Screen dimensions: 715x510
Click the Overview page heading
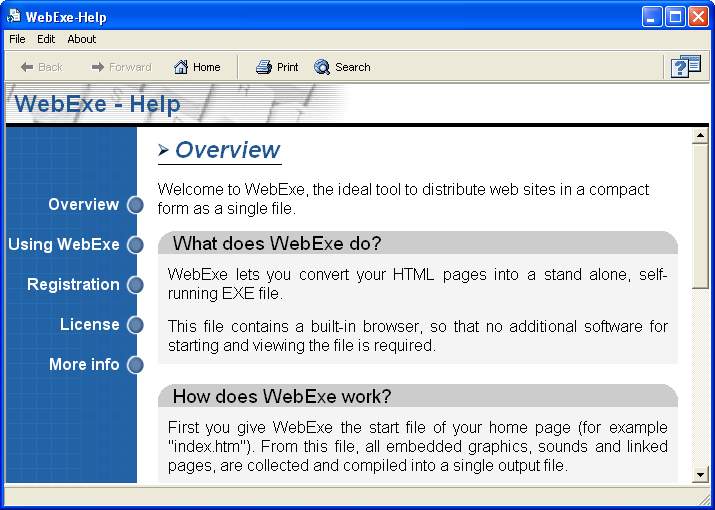[227, 150]
